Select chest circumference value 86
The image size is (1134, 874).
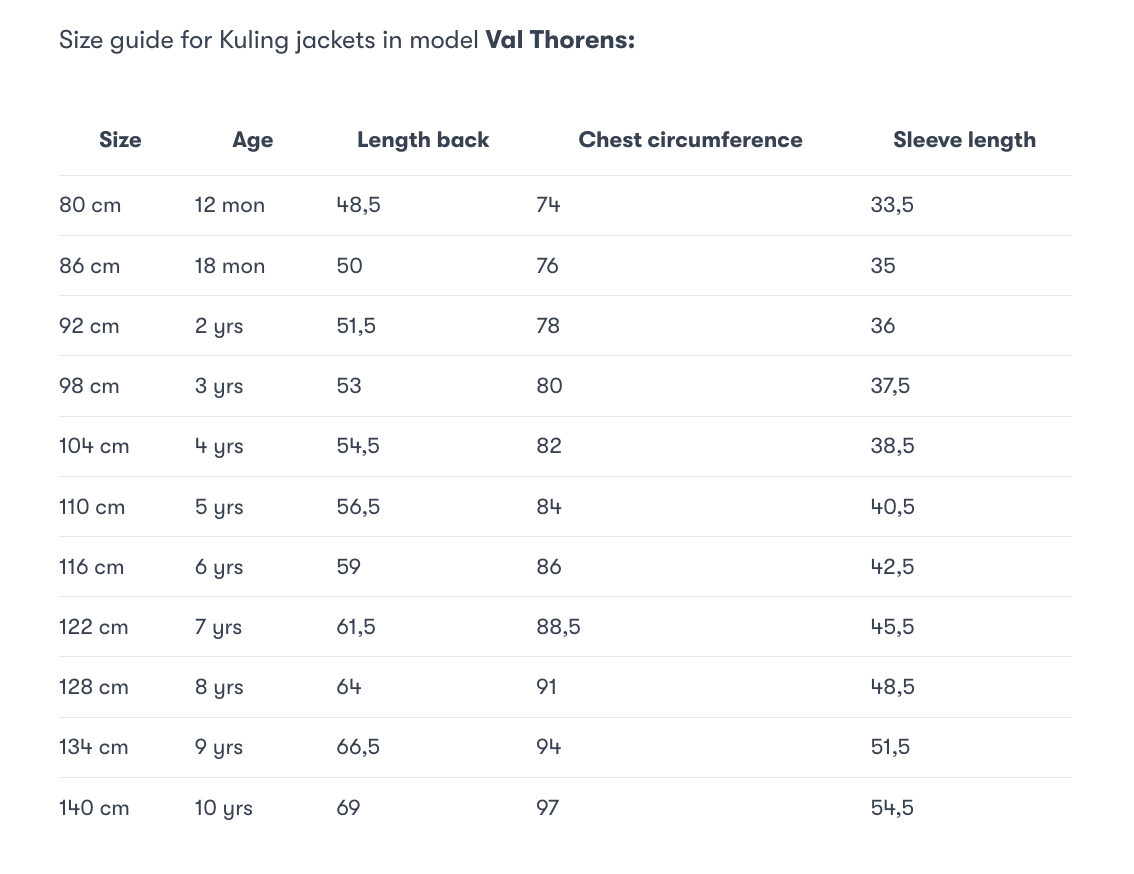point(549,567)
